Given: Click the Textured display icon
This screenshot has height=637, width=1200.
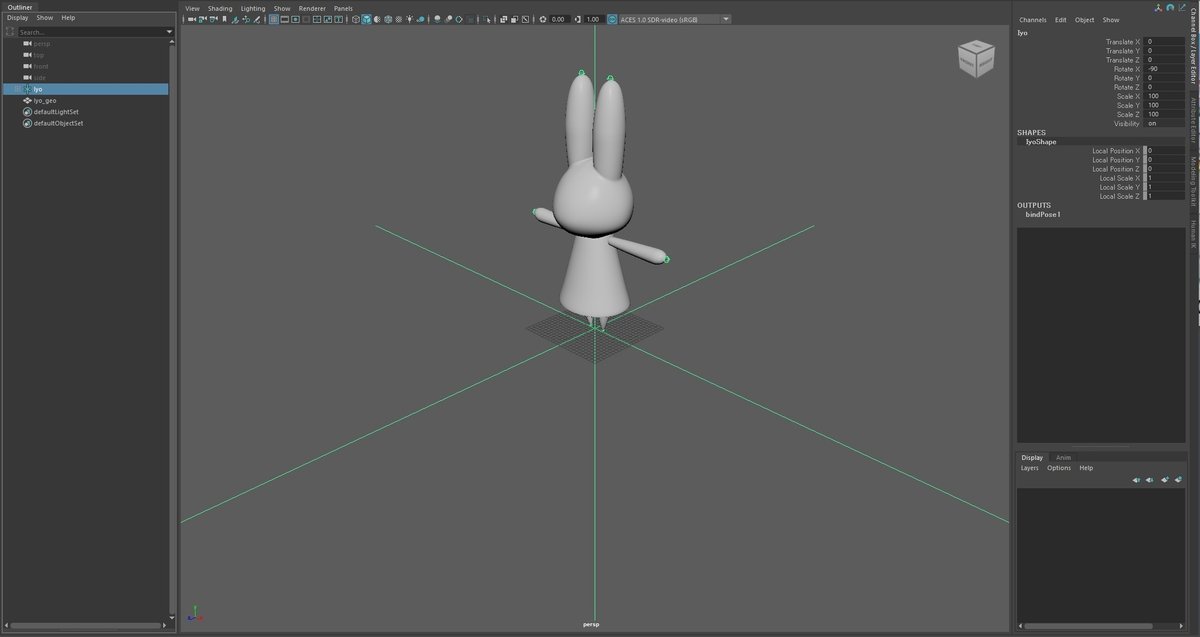Looking at the screenshot, I should (398, 19).
